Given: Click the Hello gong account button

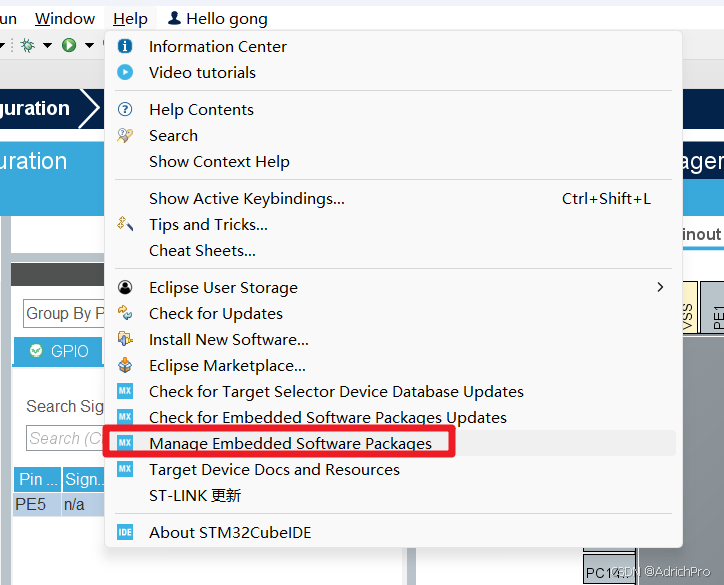Looking at the screenshot, I should point(217,18).
